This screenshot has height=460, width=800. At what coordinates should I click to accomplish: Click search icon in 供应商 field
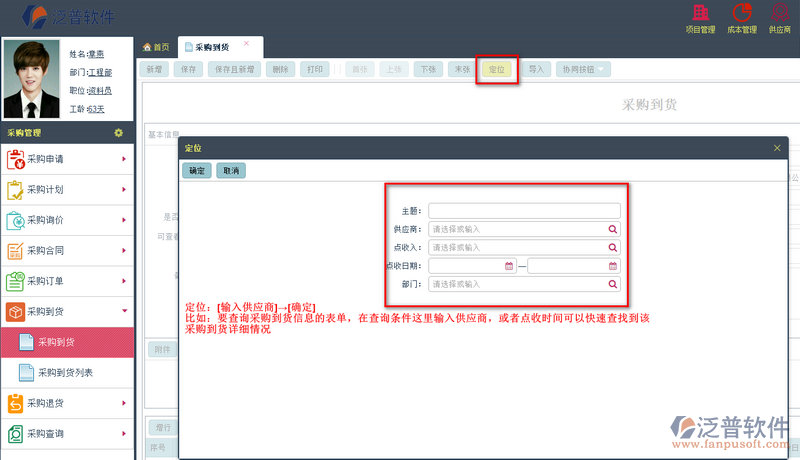pos(613,229)
